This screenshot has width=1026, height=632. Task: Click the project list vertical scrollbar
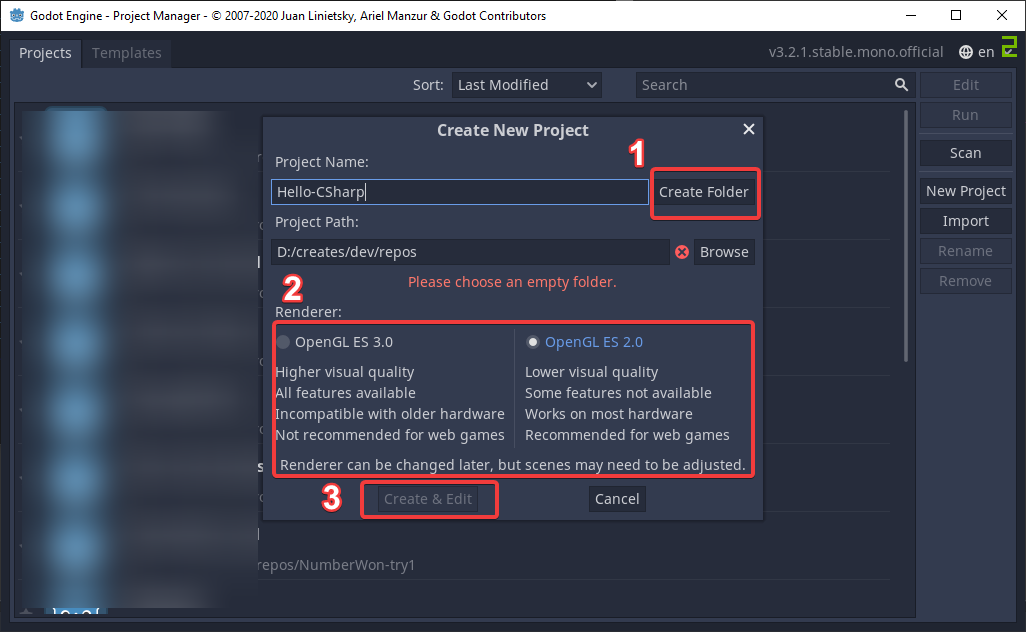pos(906,236)
